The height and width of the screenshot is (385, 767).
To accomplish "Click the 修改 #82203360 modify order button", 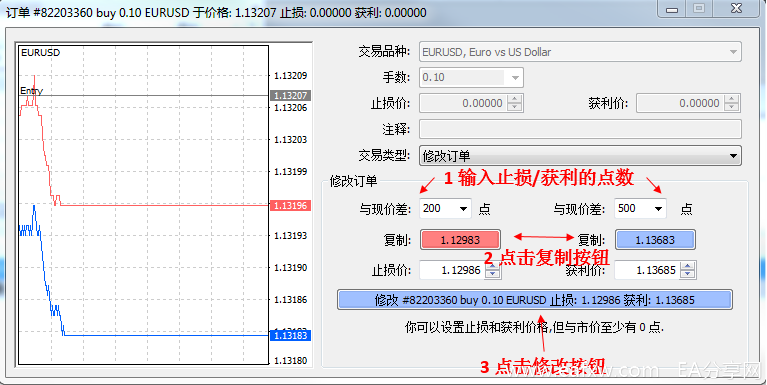I will 535,300.
